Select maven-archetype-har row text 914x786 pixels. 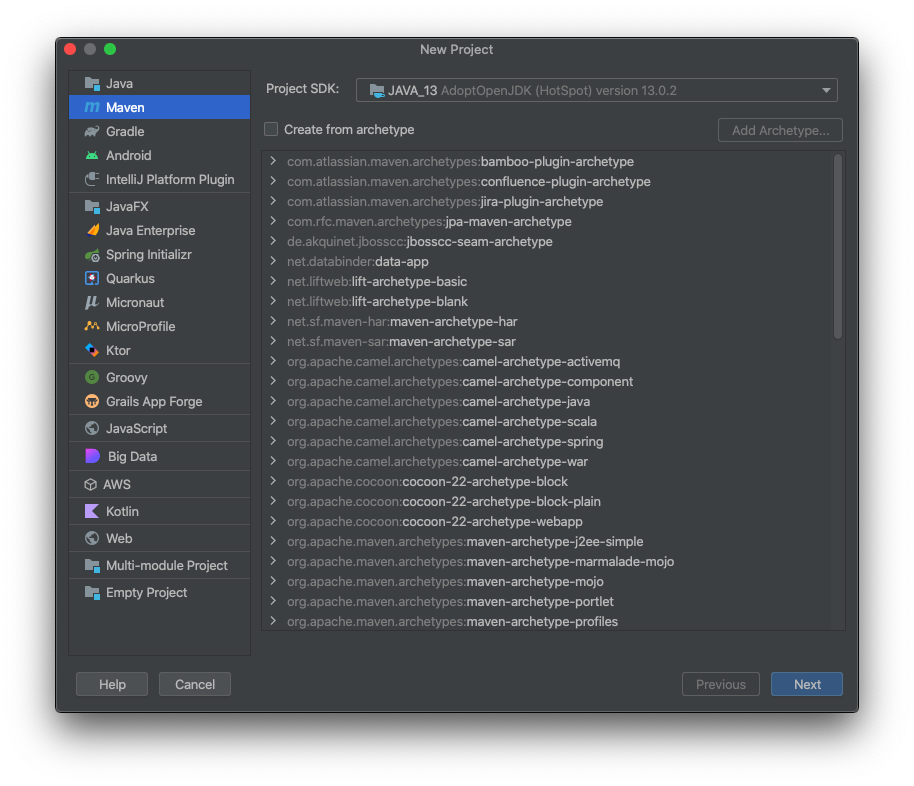(402, 321)
